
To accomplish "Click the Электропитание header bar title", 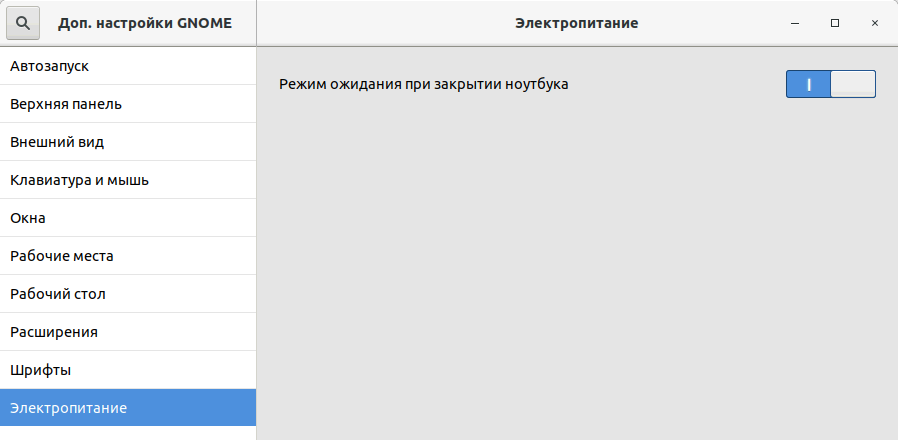I will pyautogui.click(x=577, y=23).
